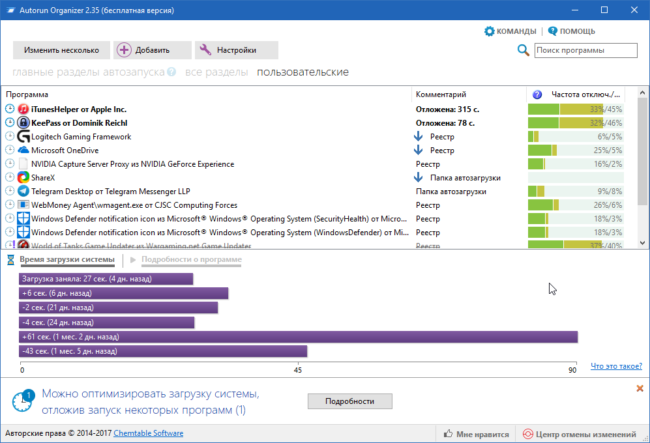Sort by Комментарий column header

(469, 94)
